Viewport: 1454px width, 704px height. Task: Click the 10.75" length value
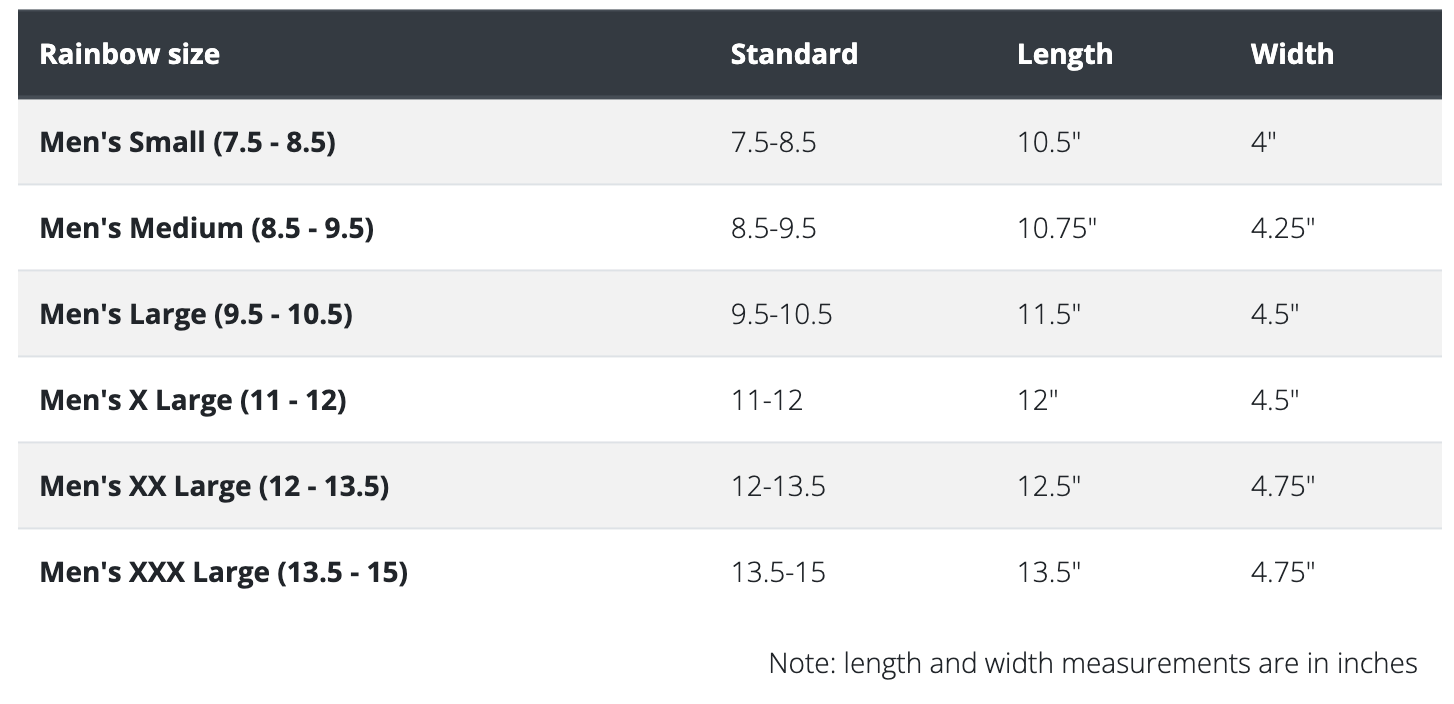pos(1057,228)
